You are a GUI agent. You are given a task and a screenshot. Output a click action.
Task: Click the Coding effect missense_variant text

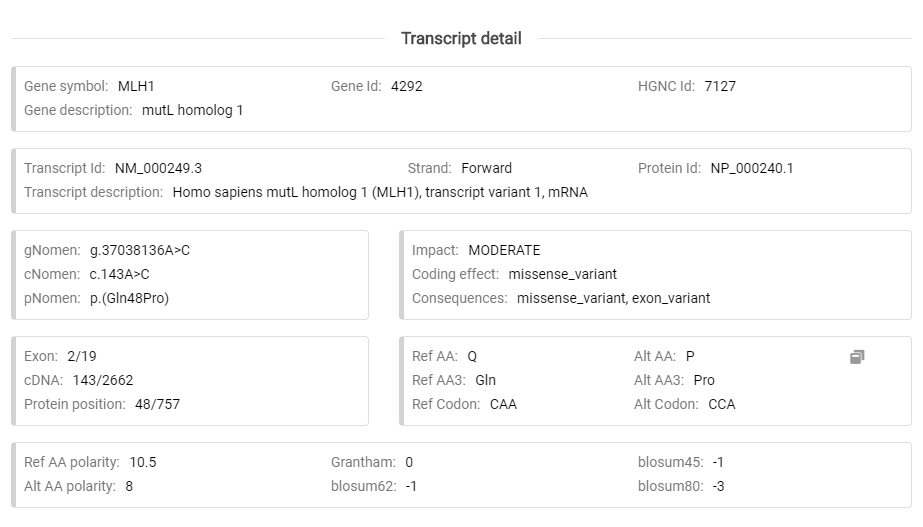coord(562,274)
